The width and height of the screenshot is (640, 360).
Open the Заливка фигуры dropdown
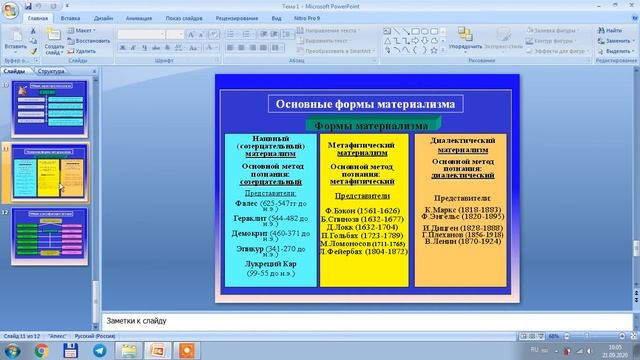click(x=553, y=30)
